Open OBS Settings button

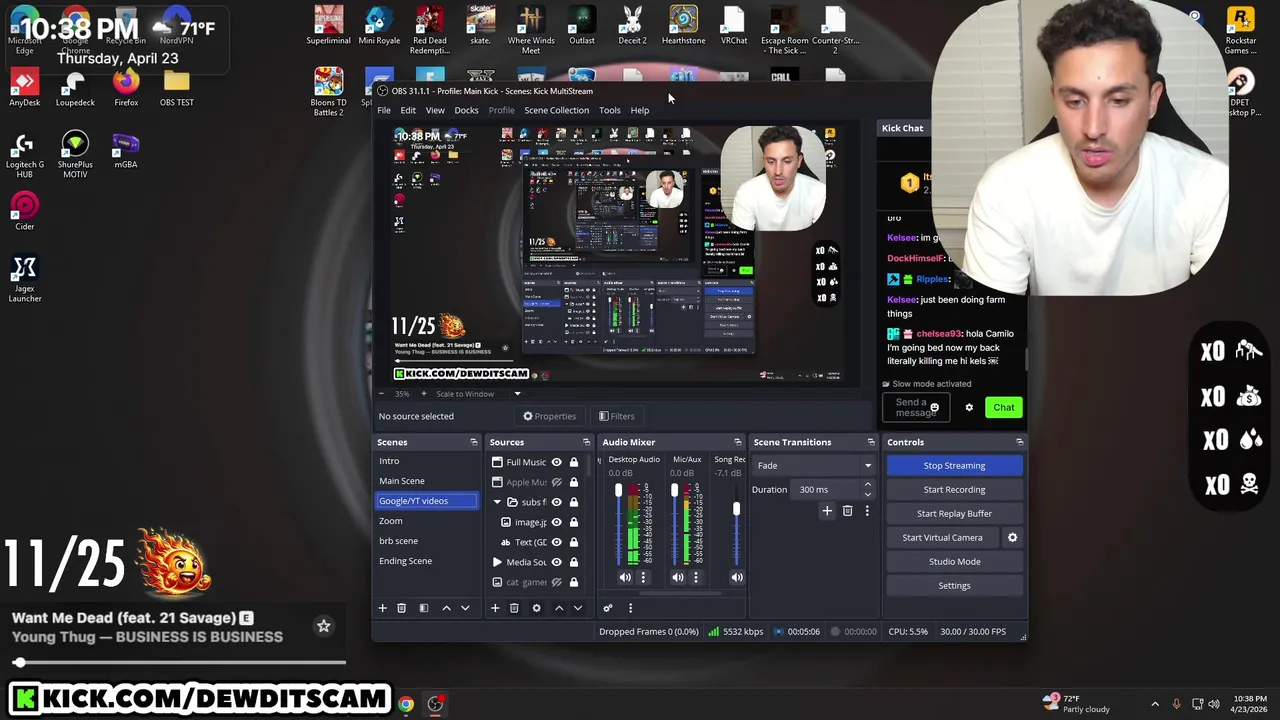[x=954, y=586]
